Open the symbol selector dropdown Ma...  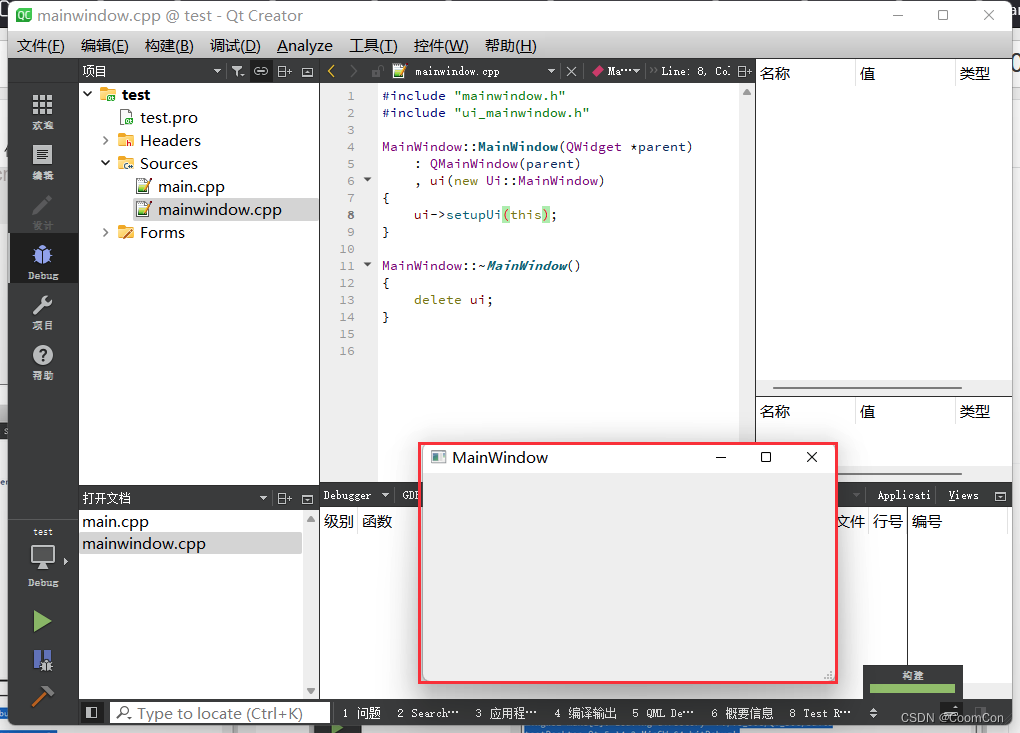coord(615,71)
